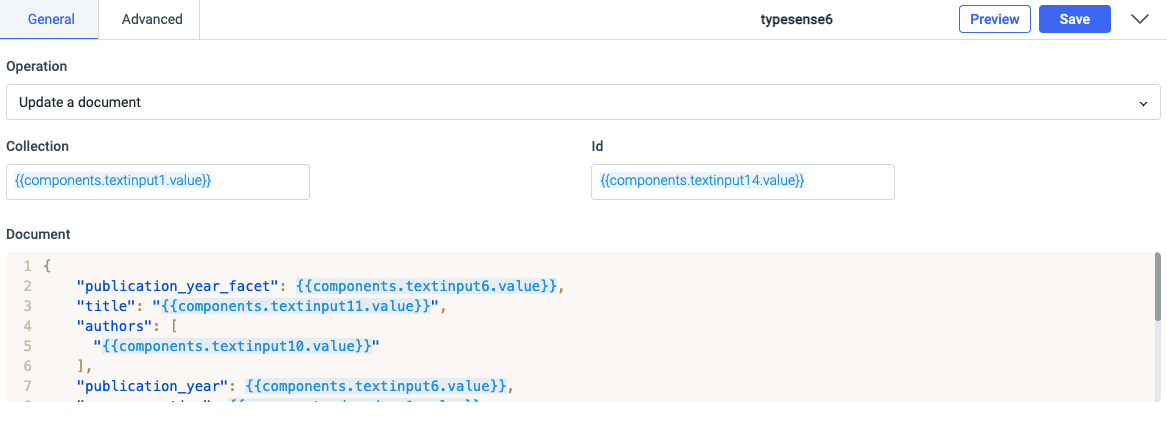
Task: Click the Document label
Action: (38, 234)
